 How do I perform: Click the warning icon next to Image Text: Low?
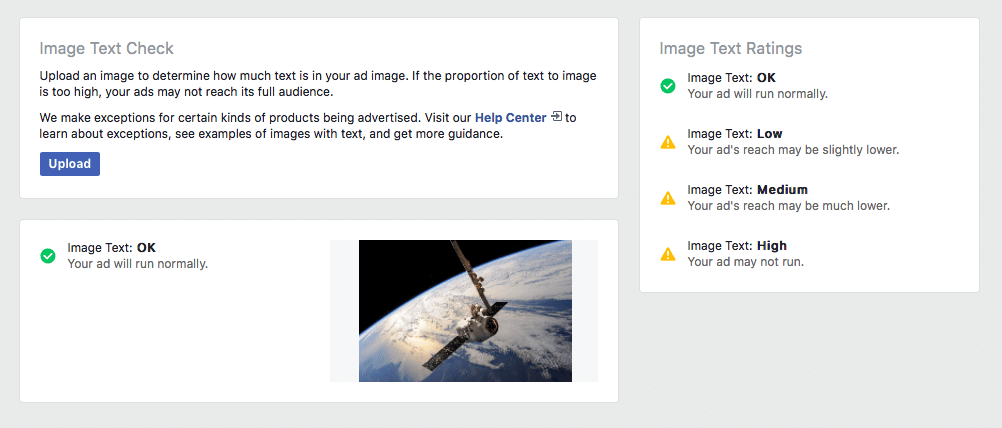668,142
